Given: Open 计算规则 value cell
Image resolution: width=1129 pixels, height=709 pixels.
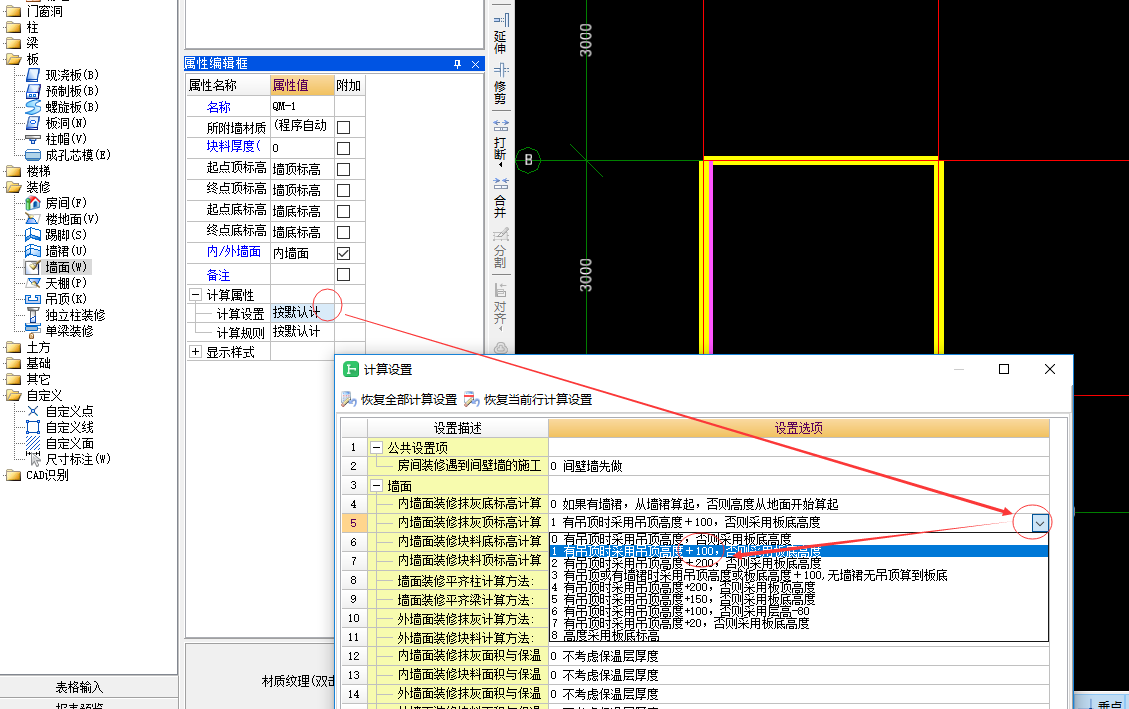Looking at the screenshot, I should (x=302, y=332).
